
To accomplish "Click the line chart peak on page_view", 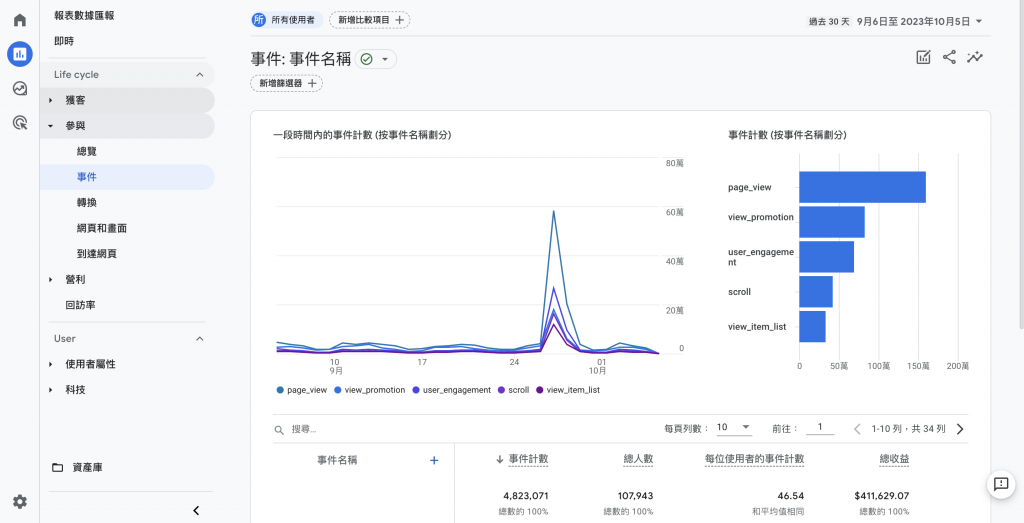I will (553, 211).
